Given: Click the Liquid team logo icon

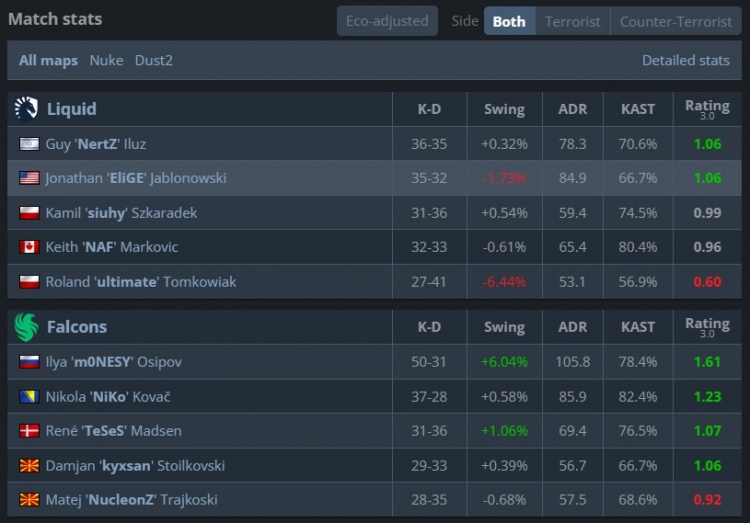Looking at the screenshot, I should click(x=27, y=108).
